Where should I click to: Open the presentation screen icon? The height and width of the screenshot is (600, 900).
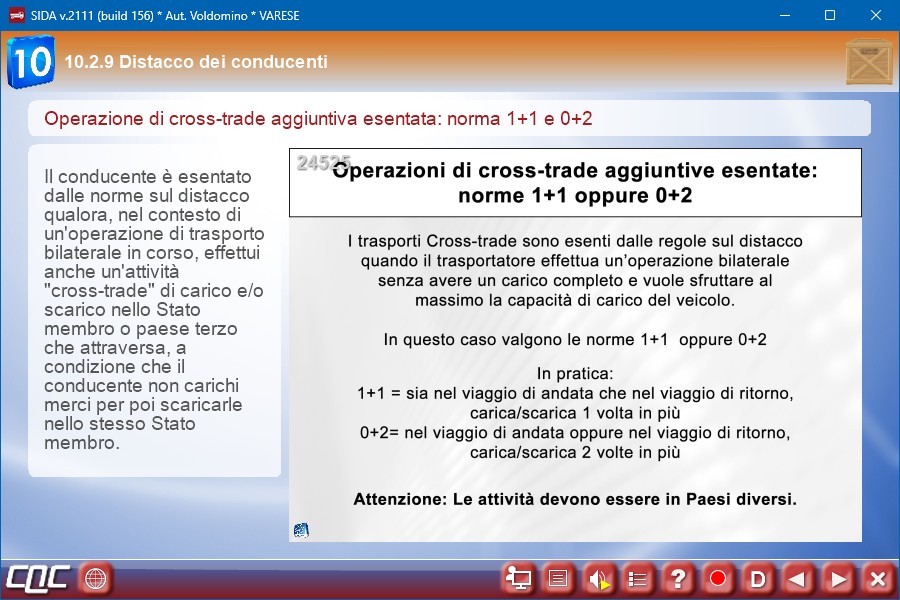pos(519,578)
